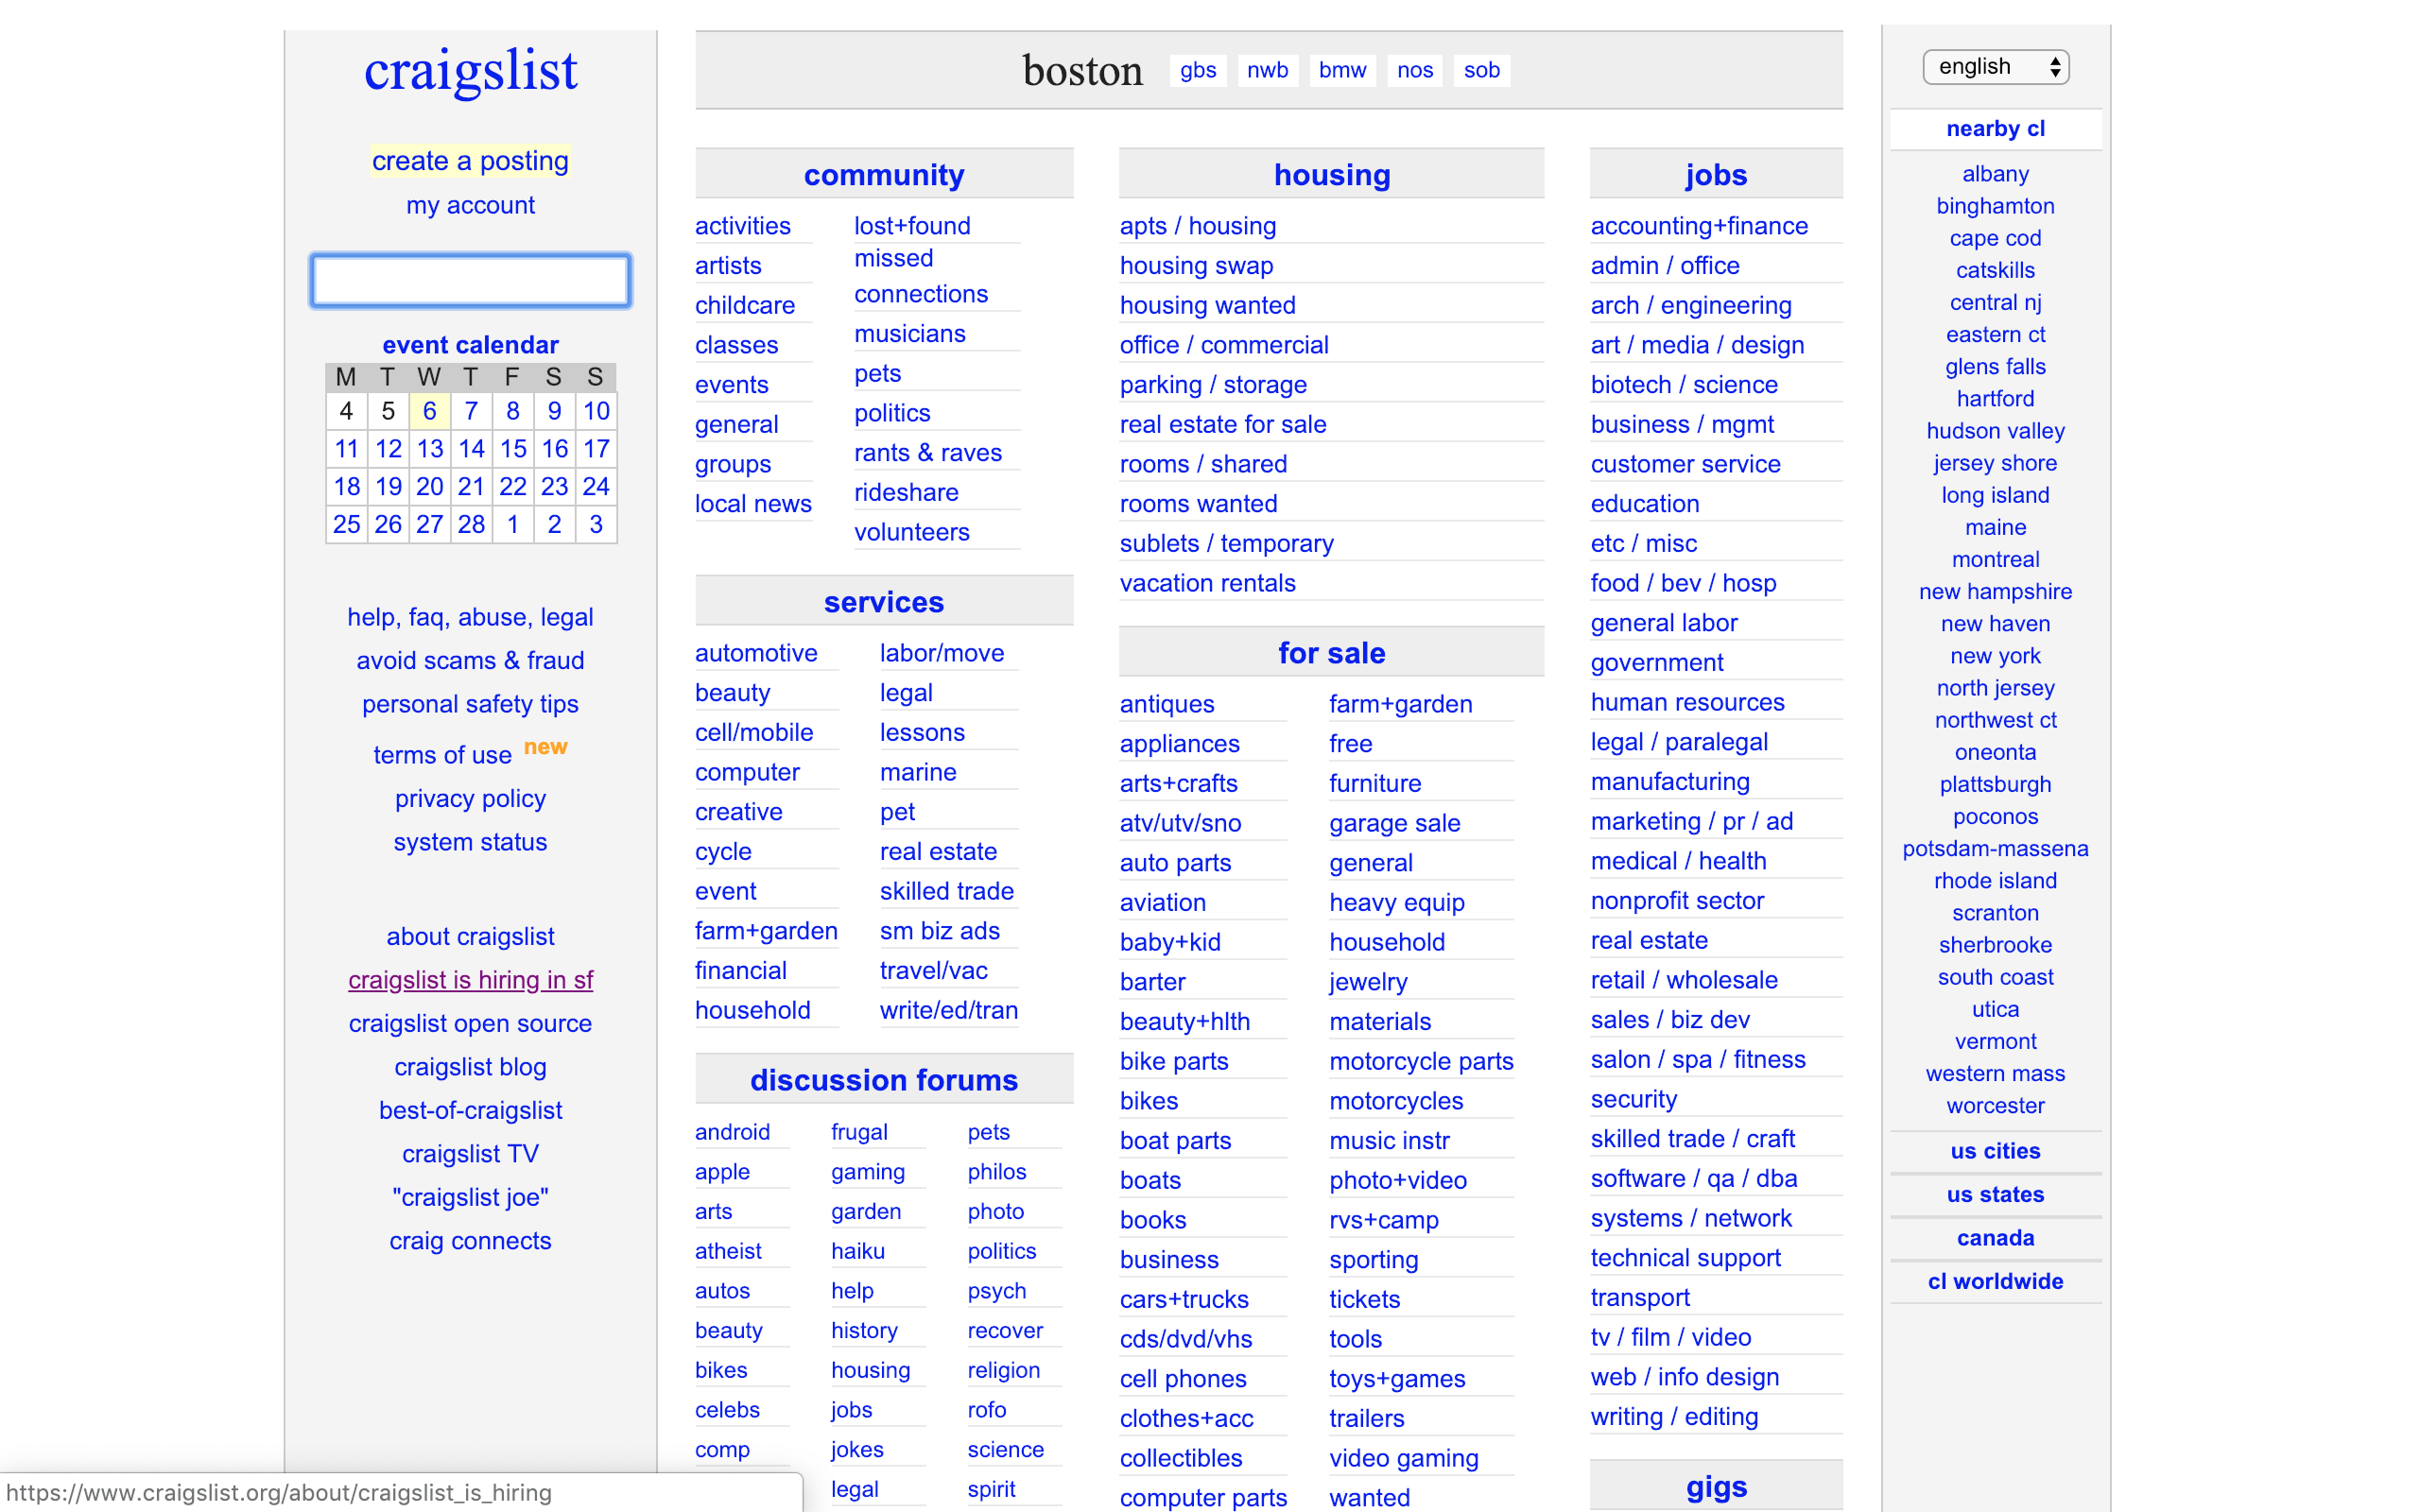
Task: Open the community section header
Action: (883, 175)
